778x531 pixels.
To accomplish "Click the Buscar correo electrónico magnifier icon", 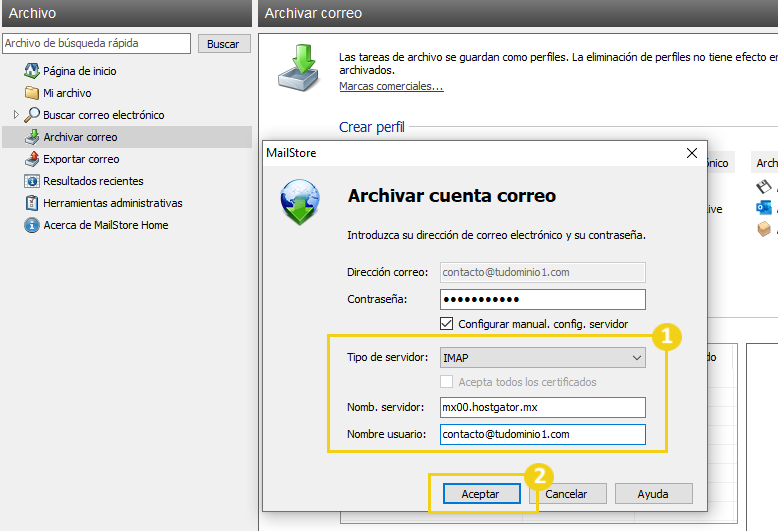I will (x=32, y=115).
